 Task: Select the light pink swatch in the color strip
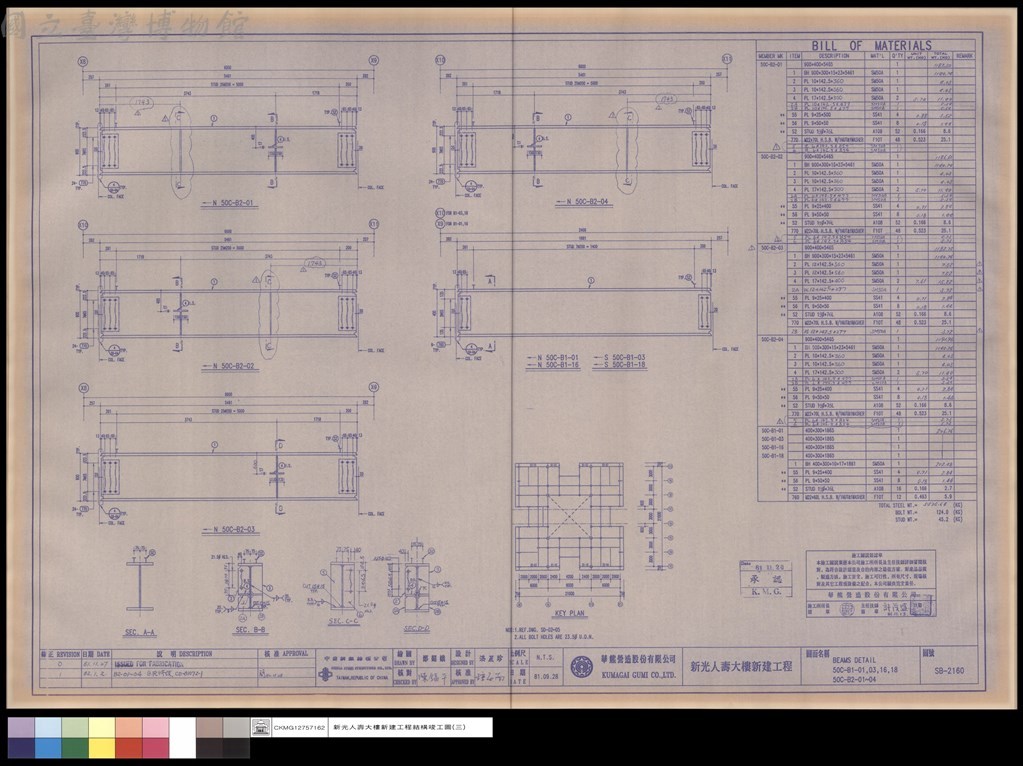[x=155, y=728]
